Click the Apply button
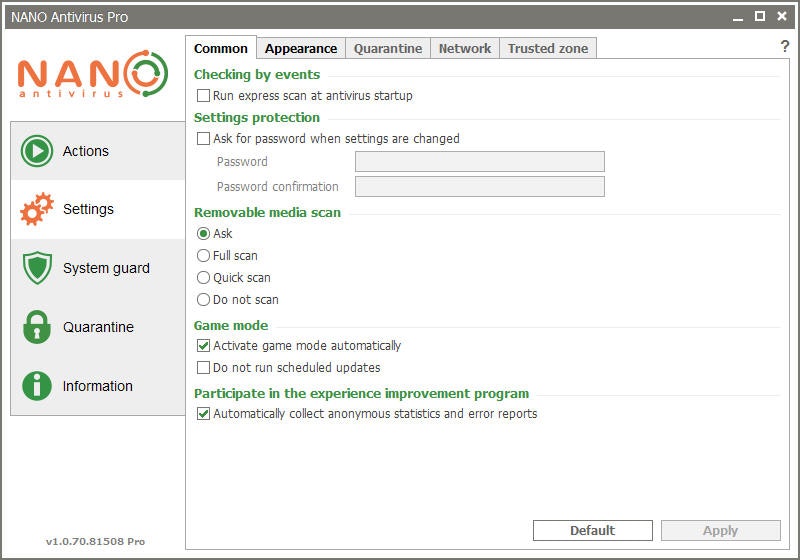 pyautogui.click(x=720, y=530)
